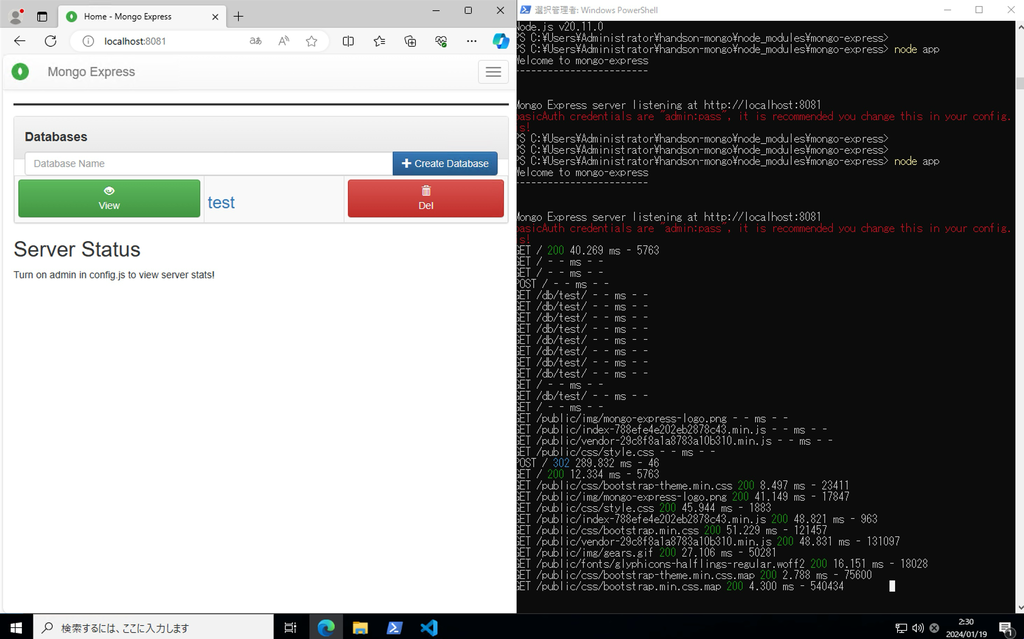Open Edge Settings and more menu
This screenshot has height=639, width=1024.
tap(472, 41)
